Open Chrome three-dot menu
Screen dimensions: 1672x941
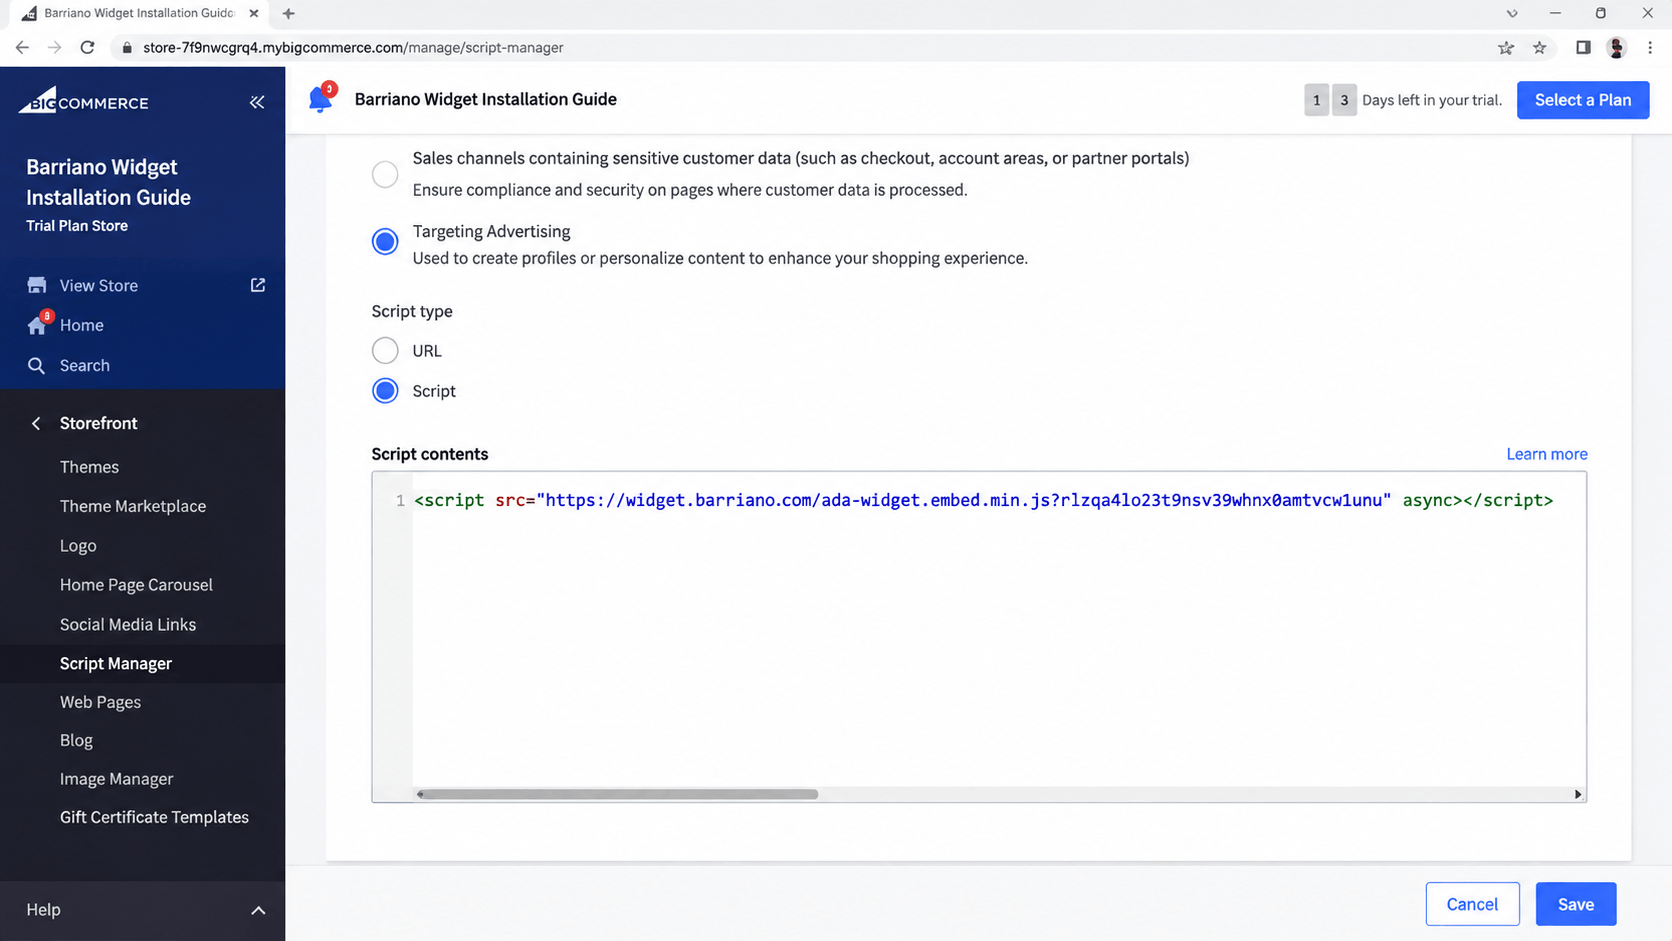tap(1650, 47)
